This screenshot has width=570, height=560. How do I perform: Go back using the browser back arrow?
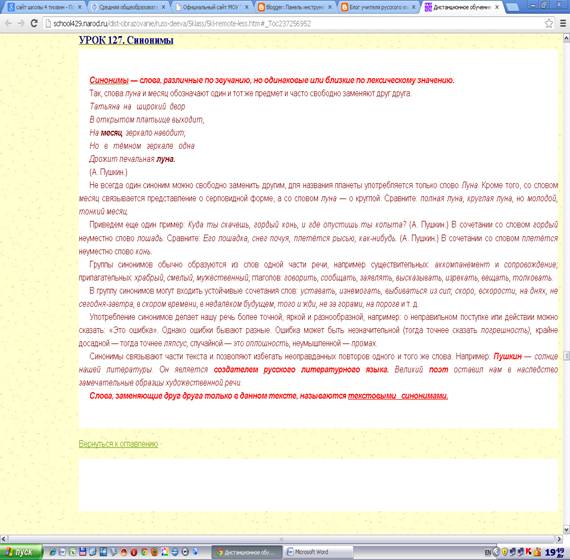(x=8, y=24)
